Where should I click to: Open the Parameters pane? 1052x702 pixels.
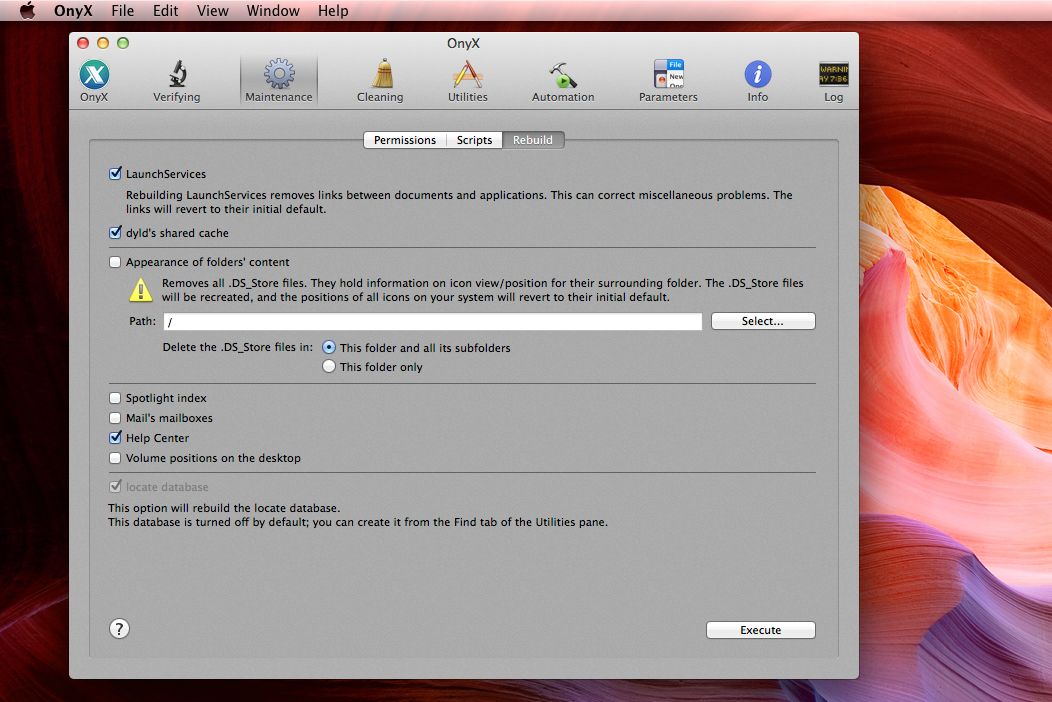click(668, 81)
